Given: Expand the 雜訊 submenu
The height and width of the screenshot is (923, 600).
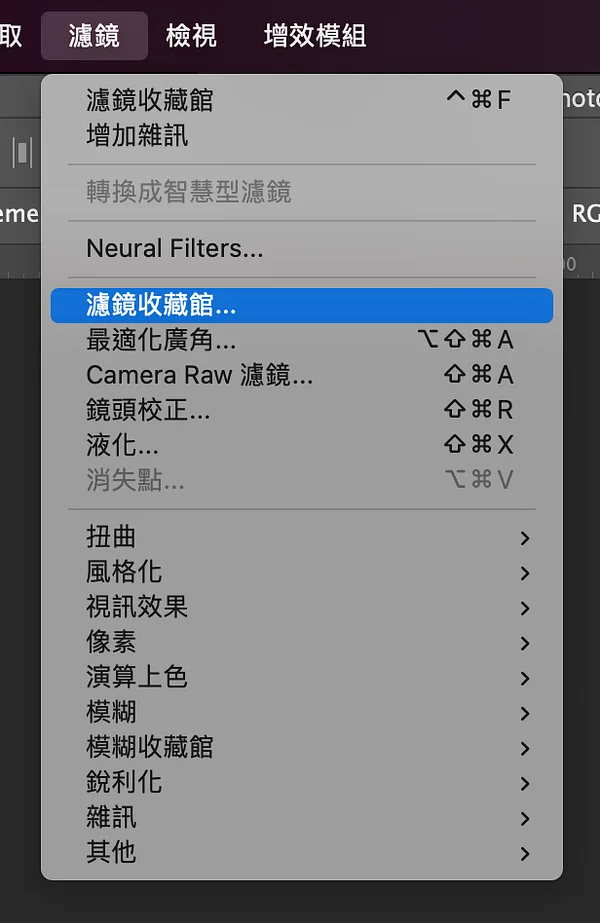Looking at the screenshot, I should [301, 818].
